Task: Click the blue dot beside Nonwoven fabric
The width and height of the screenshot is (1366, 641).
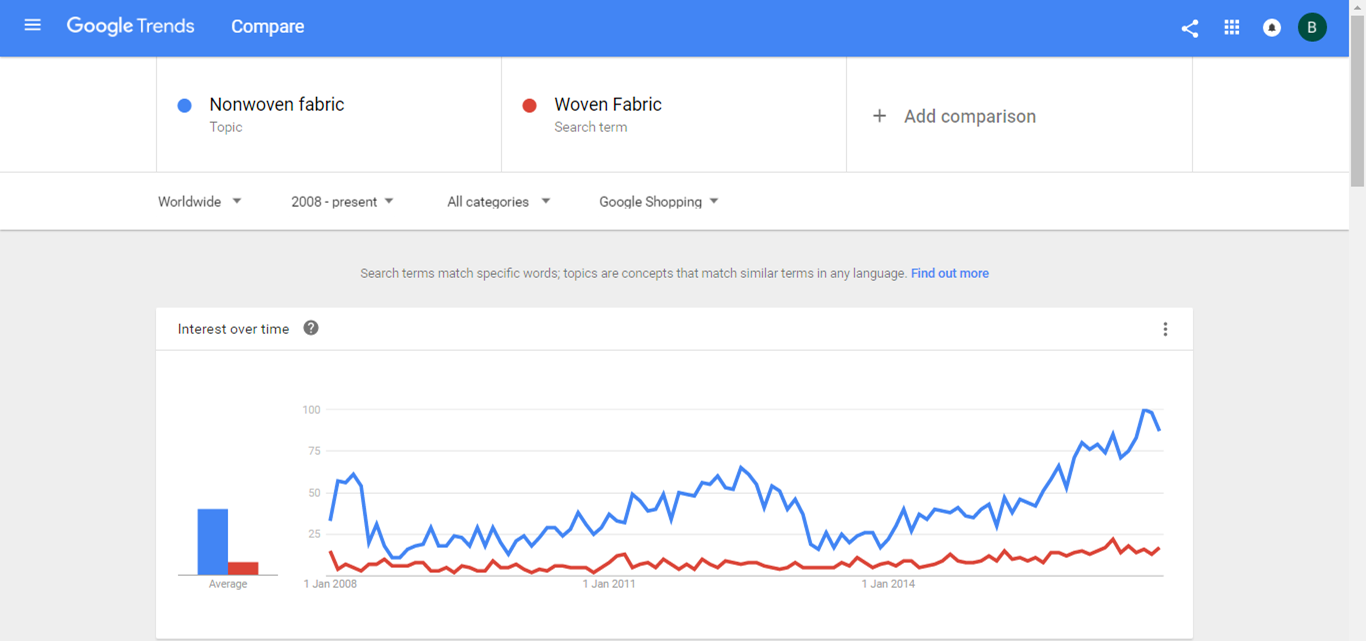Action: (x=184, y=105)
